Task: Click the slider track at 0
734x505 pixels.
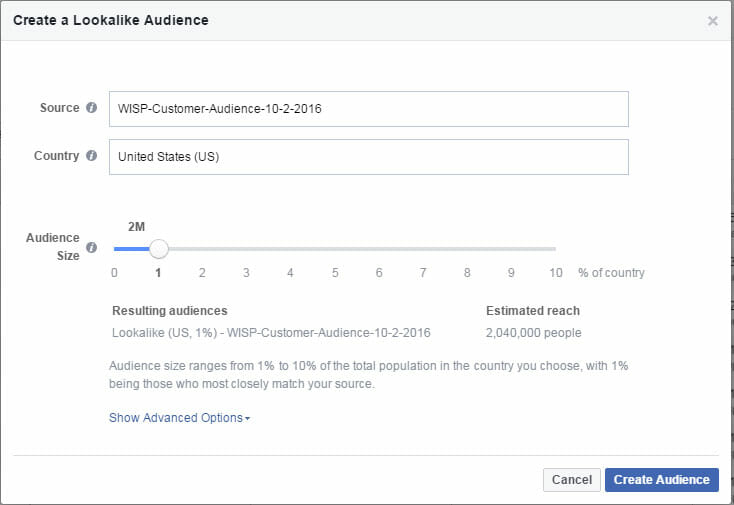Action: [115, 249]
